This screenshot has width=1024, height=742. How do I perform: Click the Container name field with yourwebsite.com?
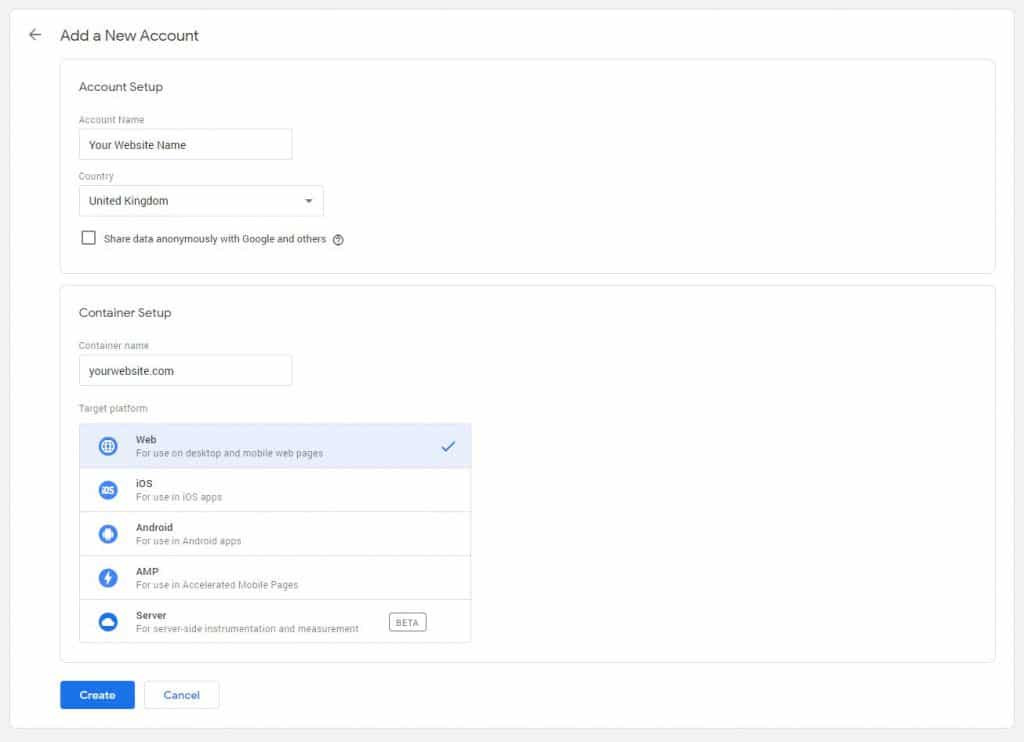click(185, 370)
